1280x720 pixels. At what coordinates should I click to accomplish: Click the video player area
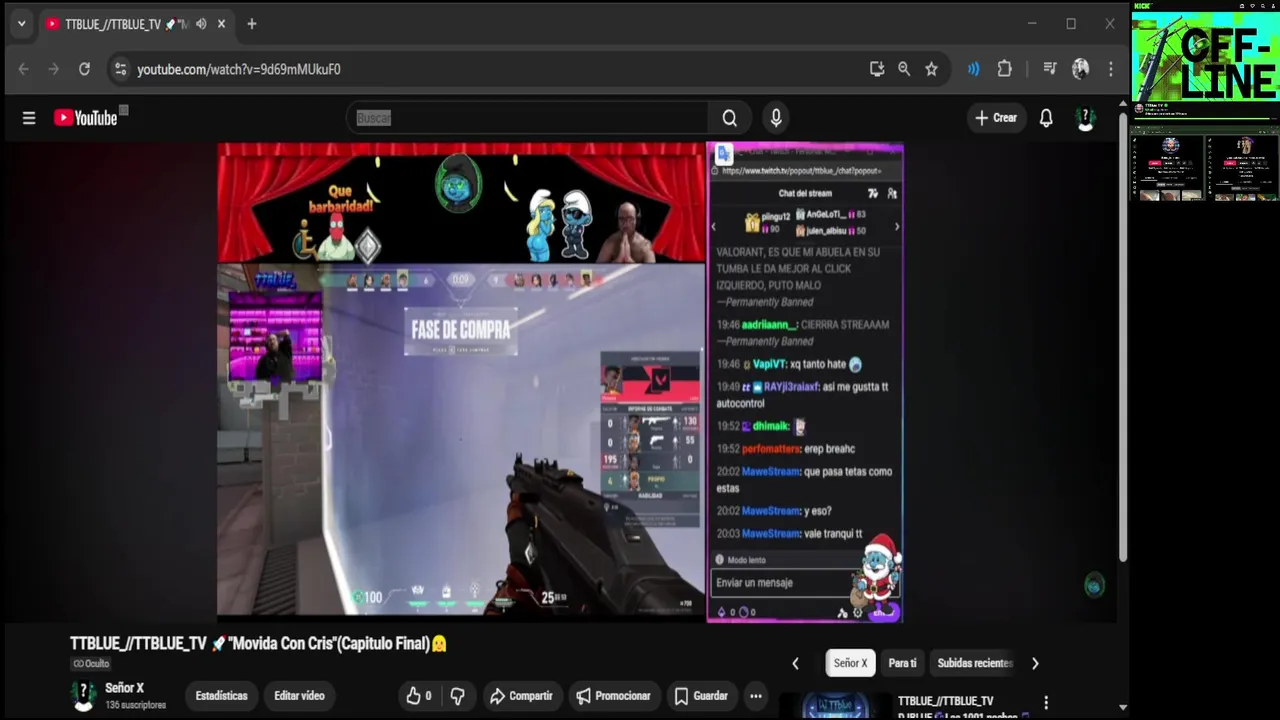pyautogui.click(x=561, y=383)
